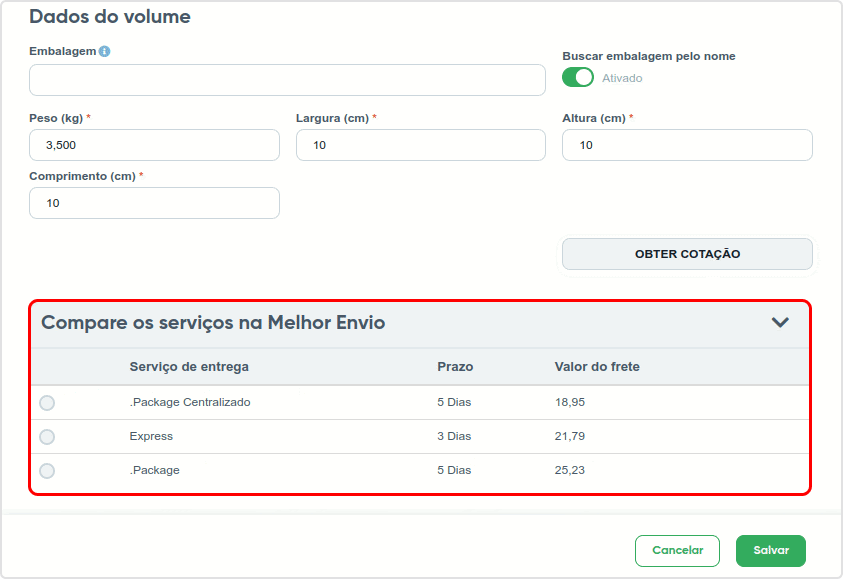Click the Comprimento (cm) input field

tap(154, 203)
